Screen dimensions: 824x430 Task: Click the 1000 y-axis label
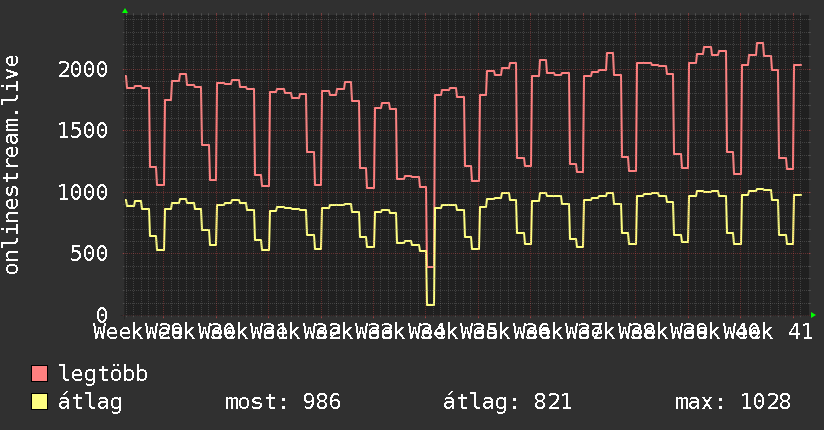click(83, 192)
